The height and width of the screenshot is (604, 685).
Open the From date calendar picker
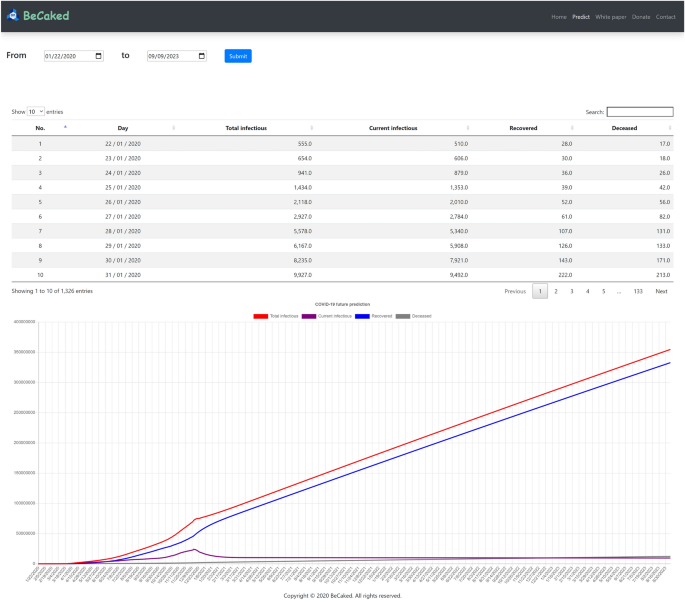[x=98, y=56]
